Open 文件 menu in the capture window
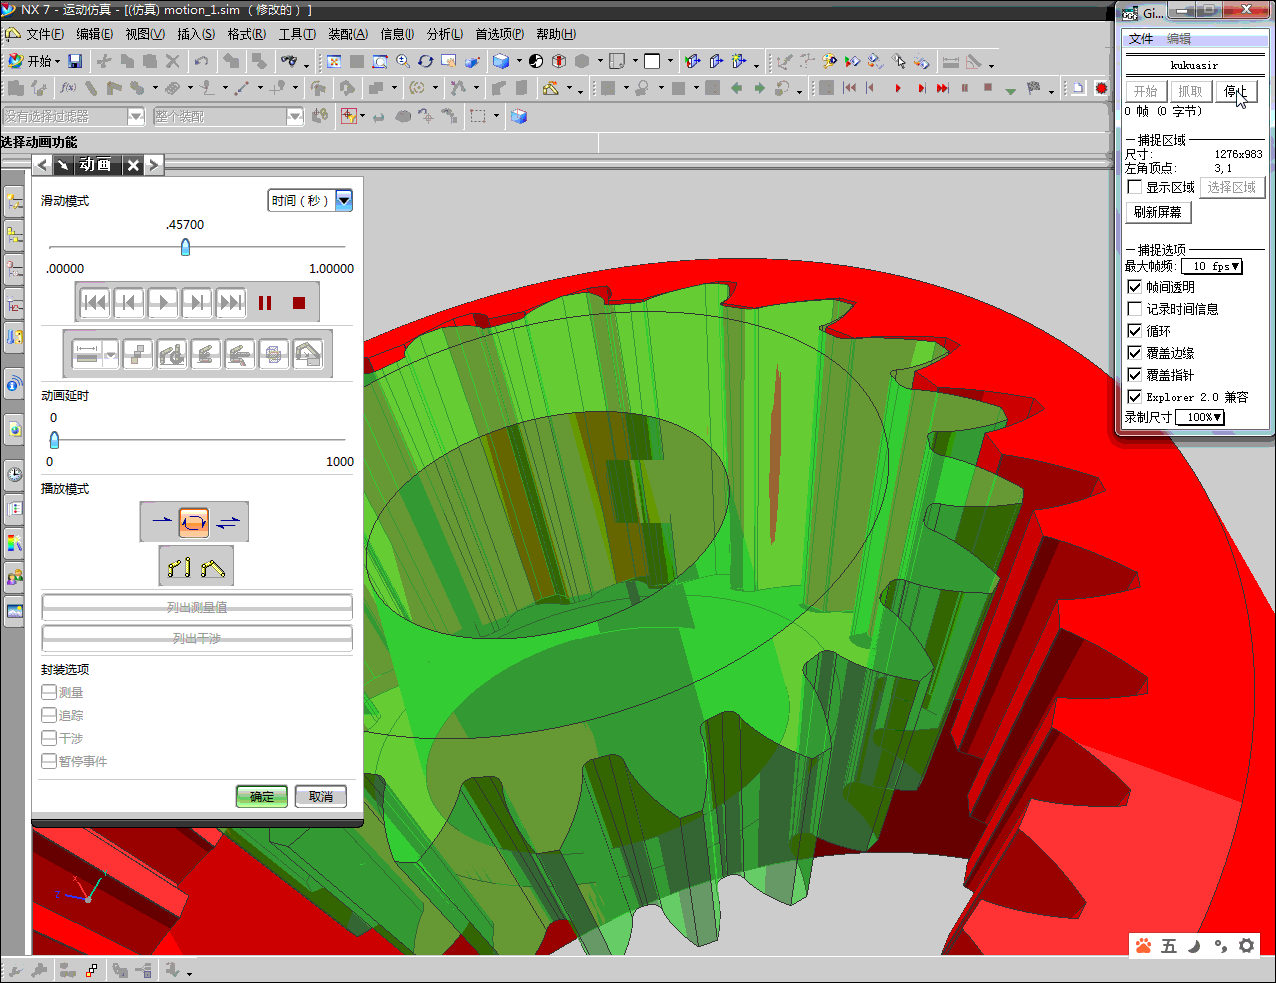Viewport: 1276px width, 983px height. click(1141, 39)
